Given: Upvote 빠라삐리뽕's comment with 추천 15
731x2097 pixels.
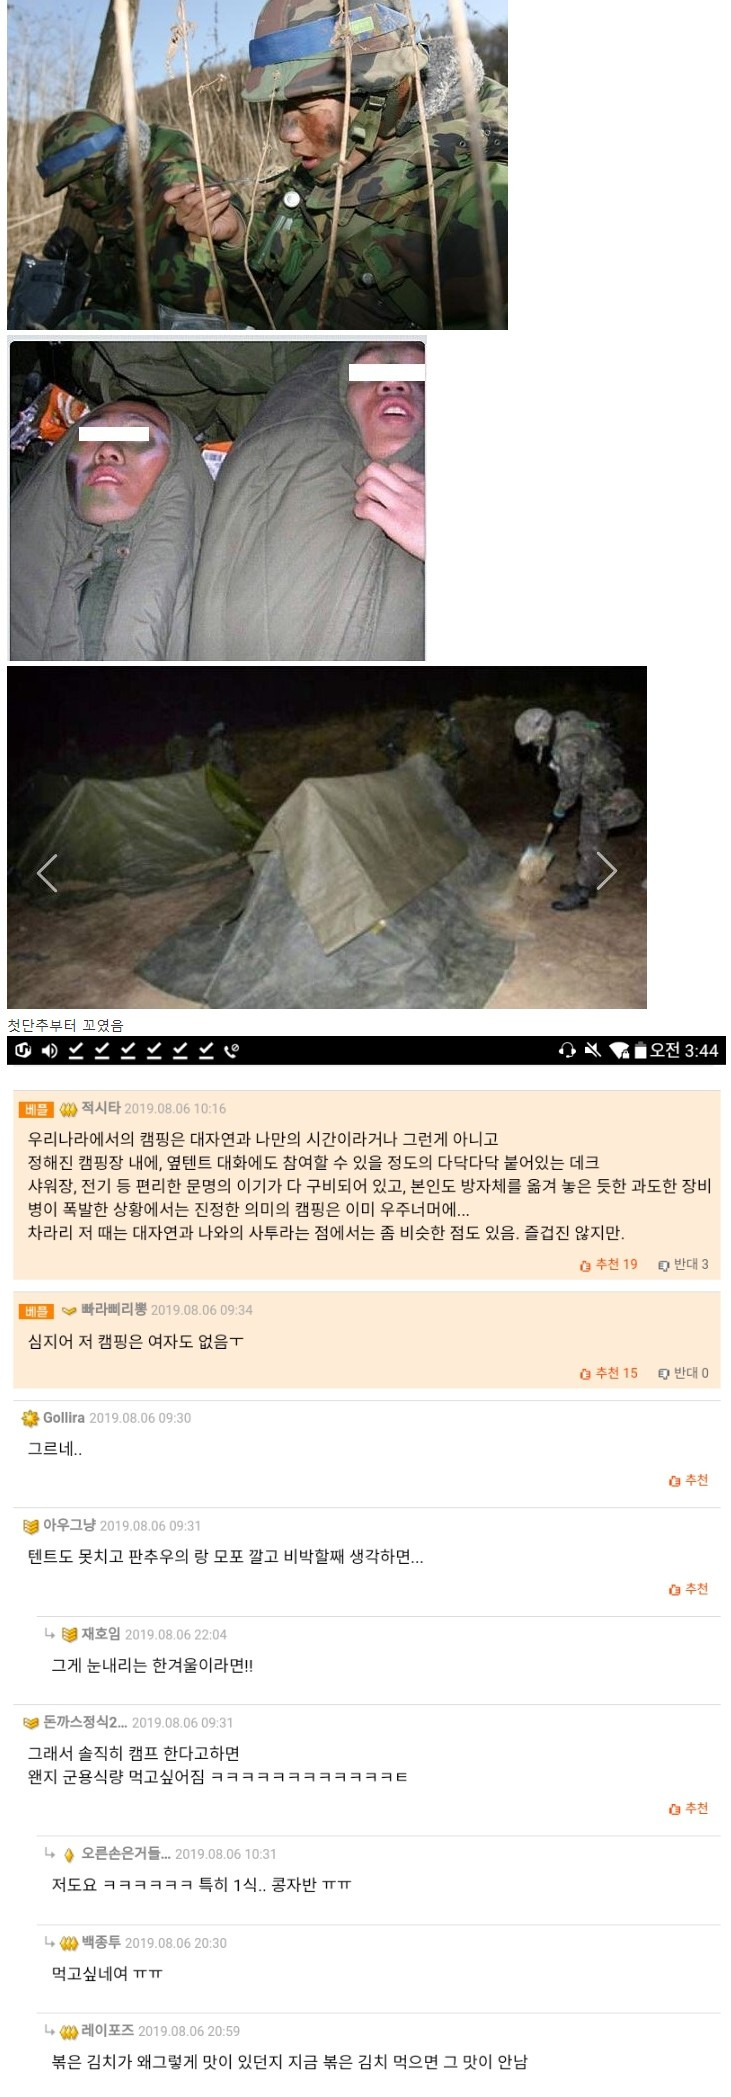Looking at the screenshot, I should (608, 1373).
